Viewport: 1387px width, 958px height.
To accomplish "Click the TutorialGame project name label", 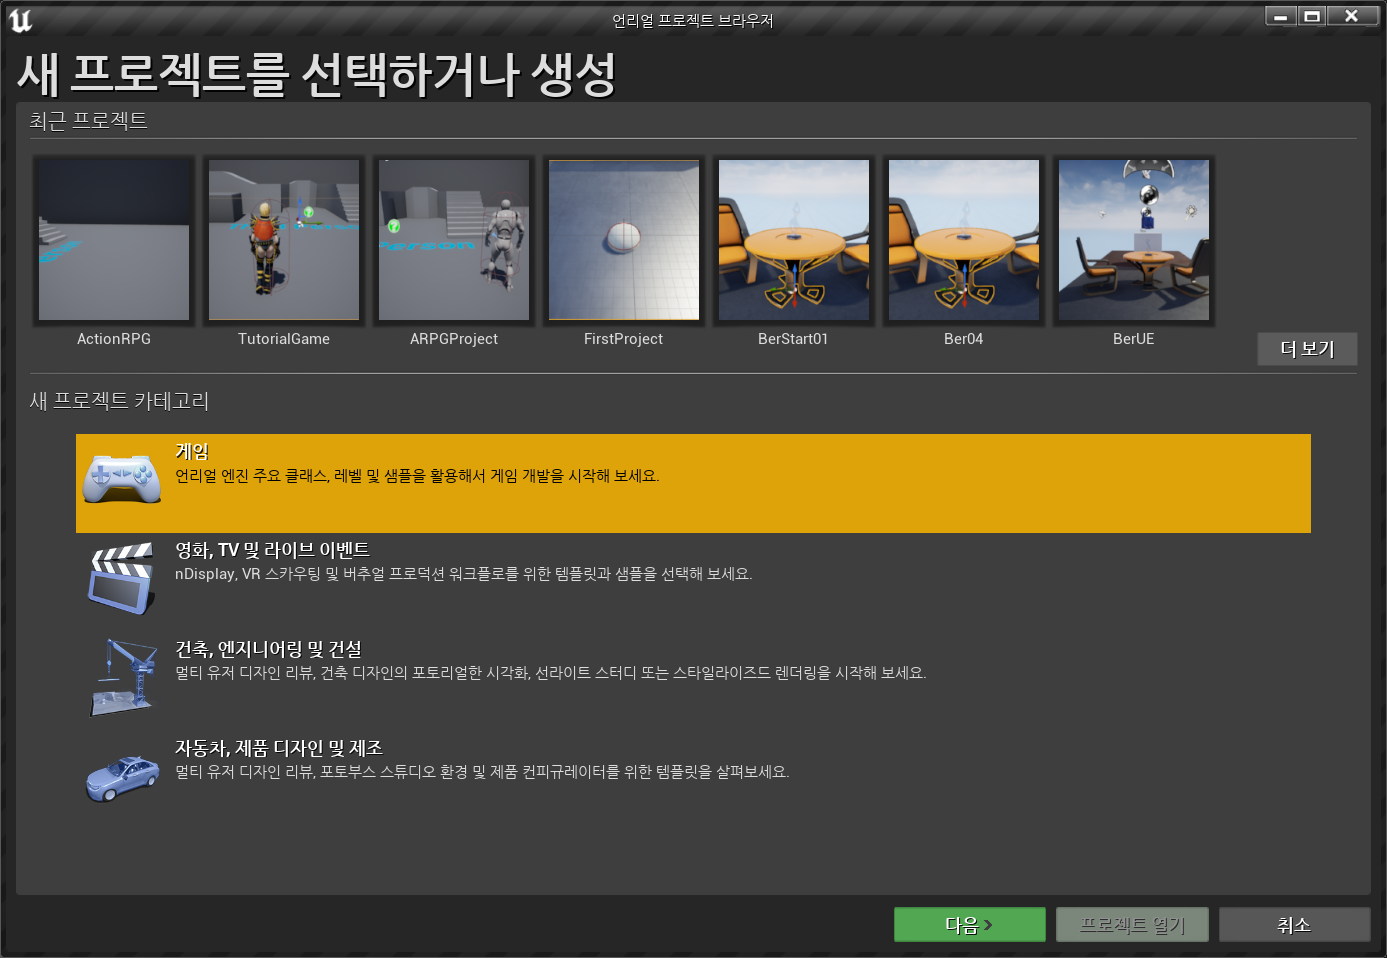I will click(x=284, y=339).
